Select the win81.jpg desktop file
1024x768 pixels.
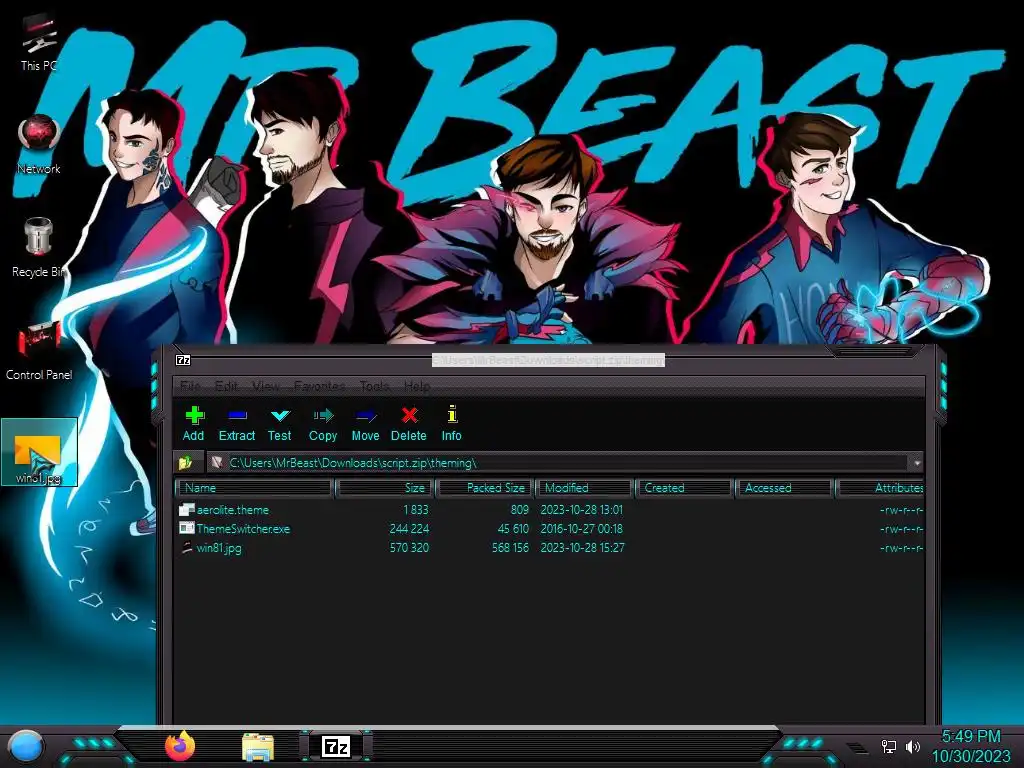39,452
